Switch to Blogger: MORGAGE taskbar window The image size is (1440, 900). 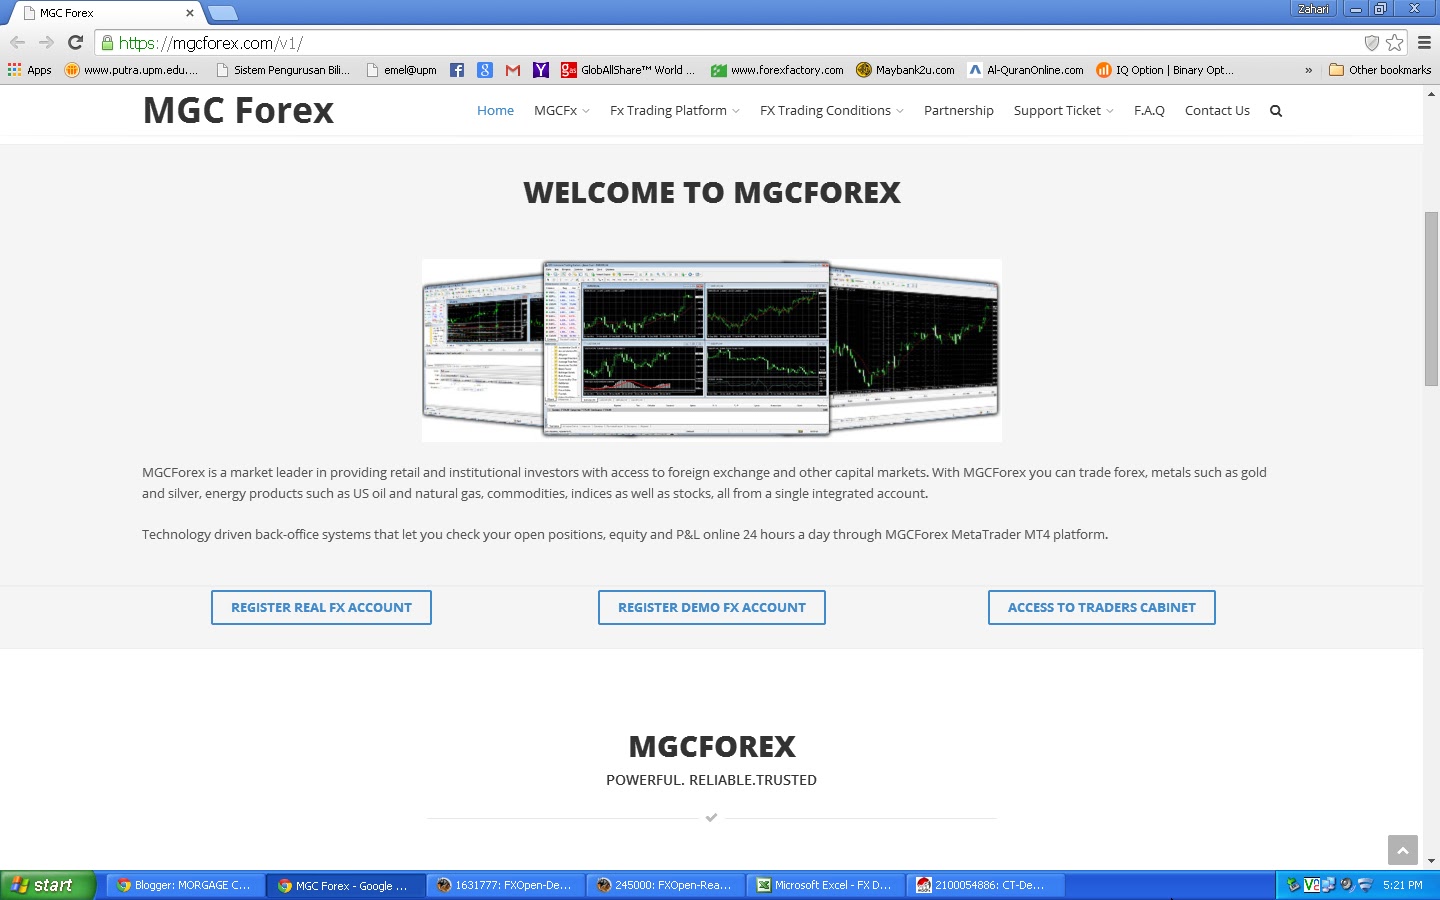tap(185, 885)
